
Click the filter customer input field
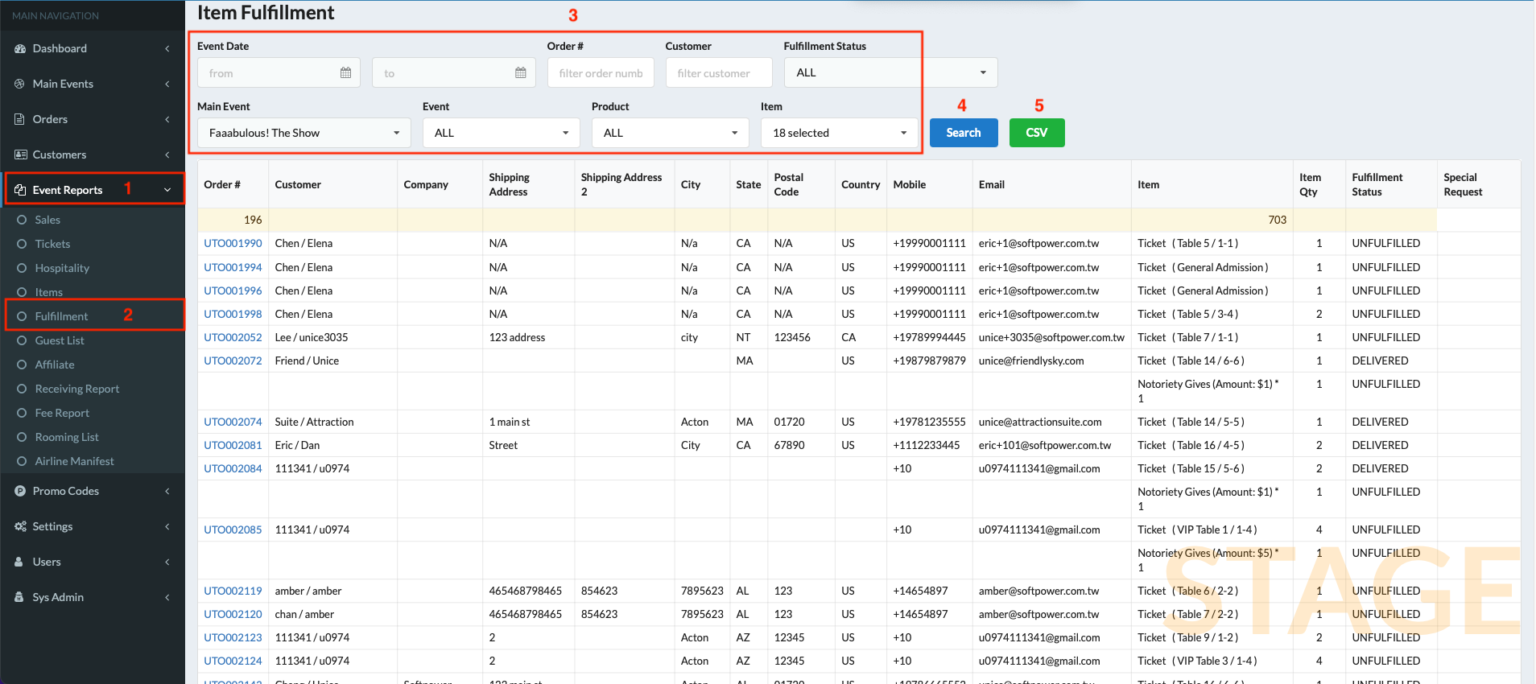[x=718, y=71]
